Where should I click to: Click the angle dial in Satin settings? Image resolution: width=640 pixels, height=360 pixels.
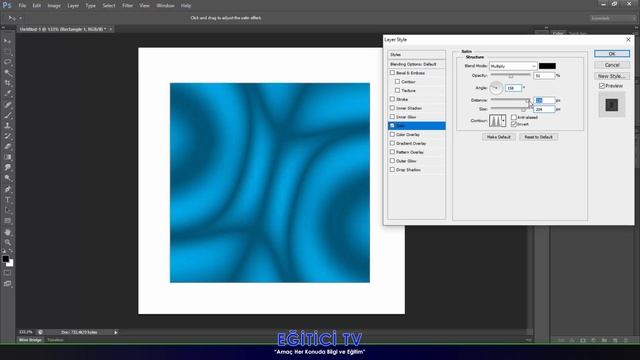coord(496,88)
